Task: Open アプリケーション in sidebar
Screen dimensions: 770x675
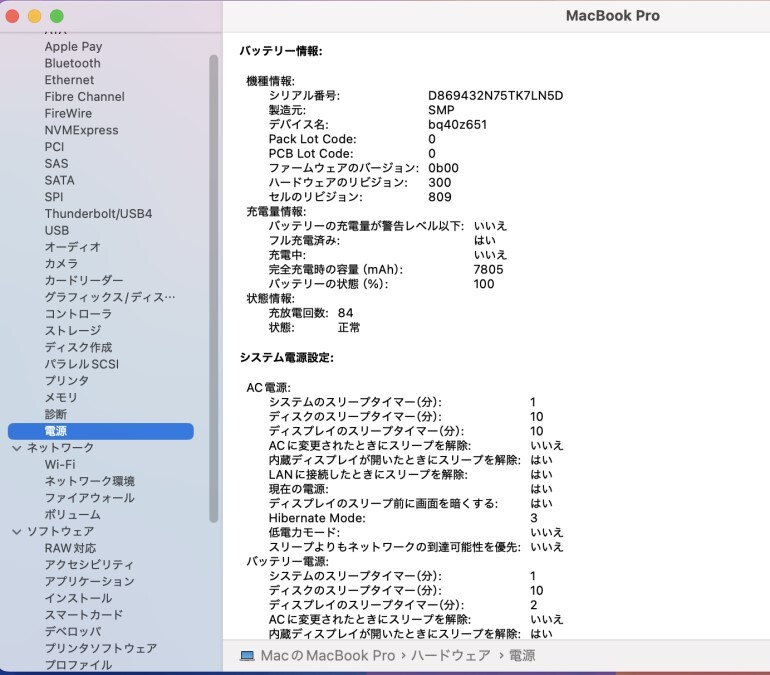Action: [x=89, y=581]
